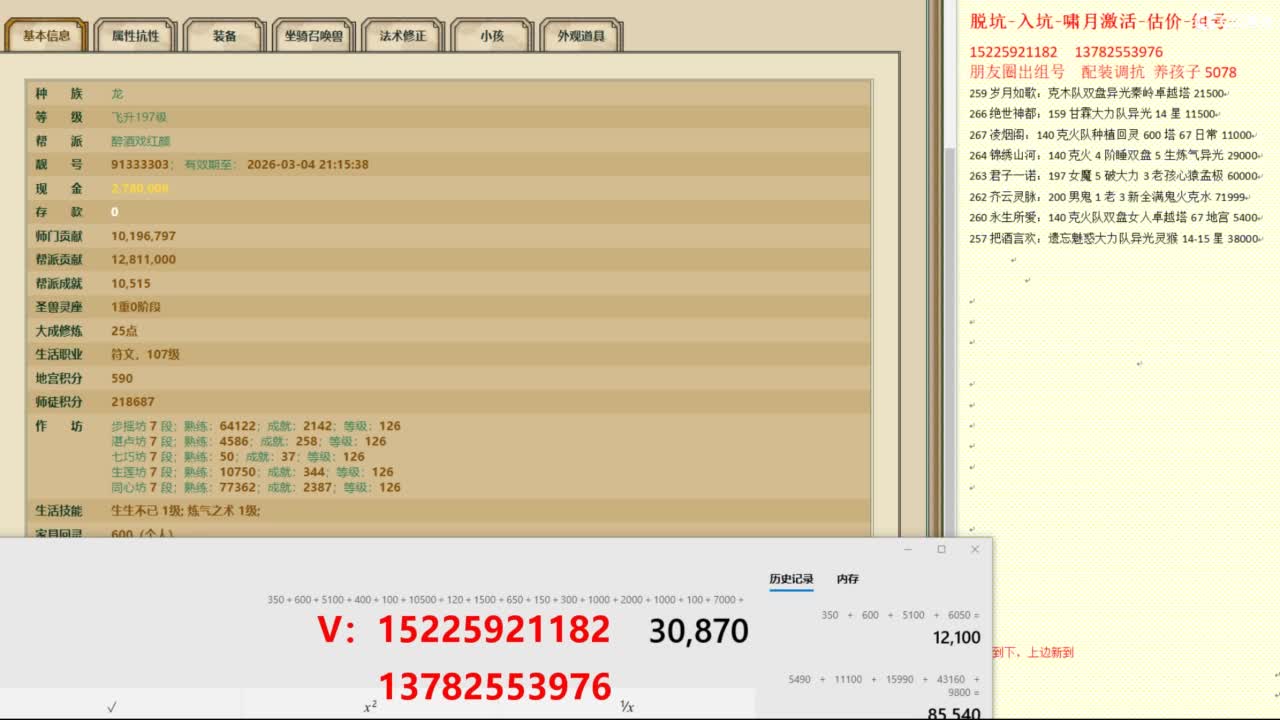Click the 大成修炼 value 25点
The height and width of the screenshot is (720, 1280).
pos(125,331)
